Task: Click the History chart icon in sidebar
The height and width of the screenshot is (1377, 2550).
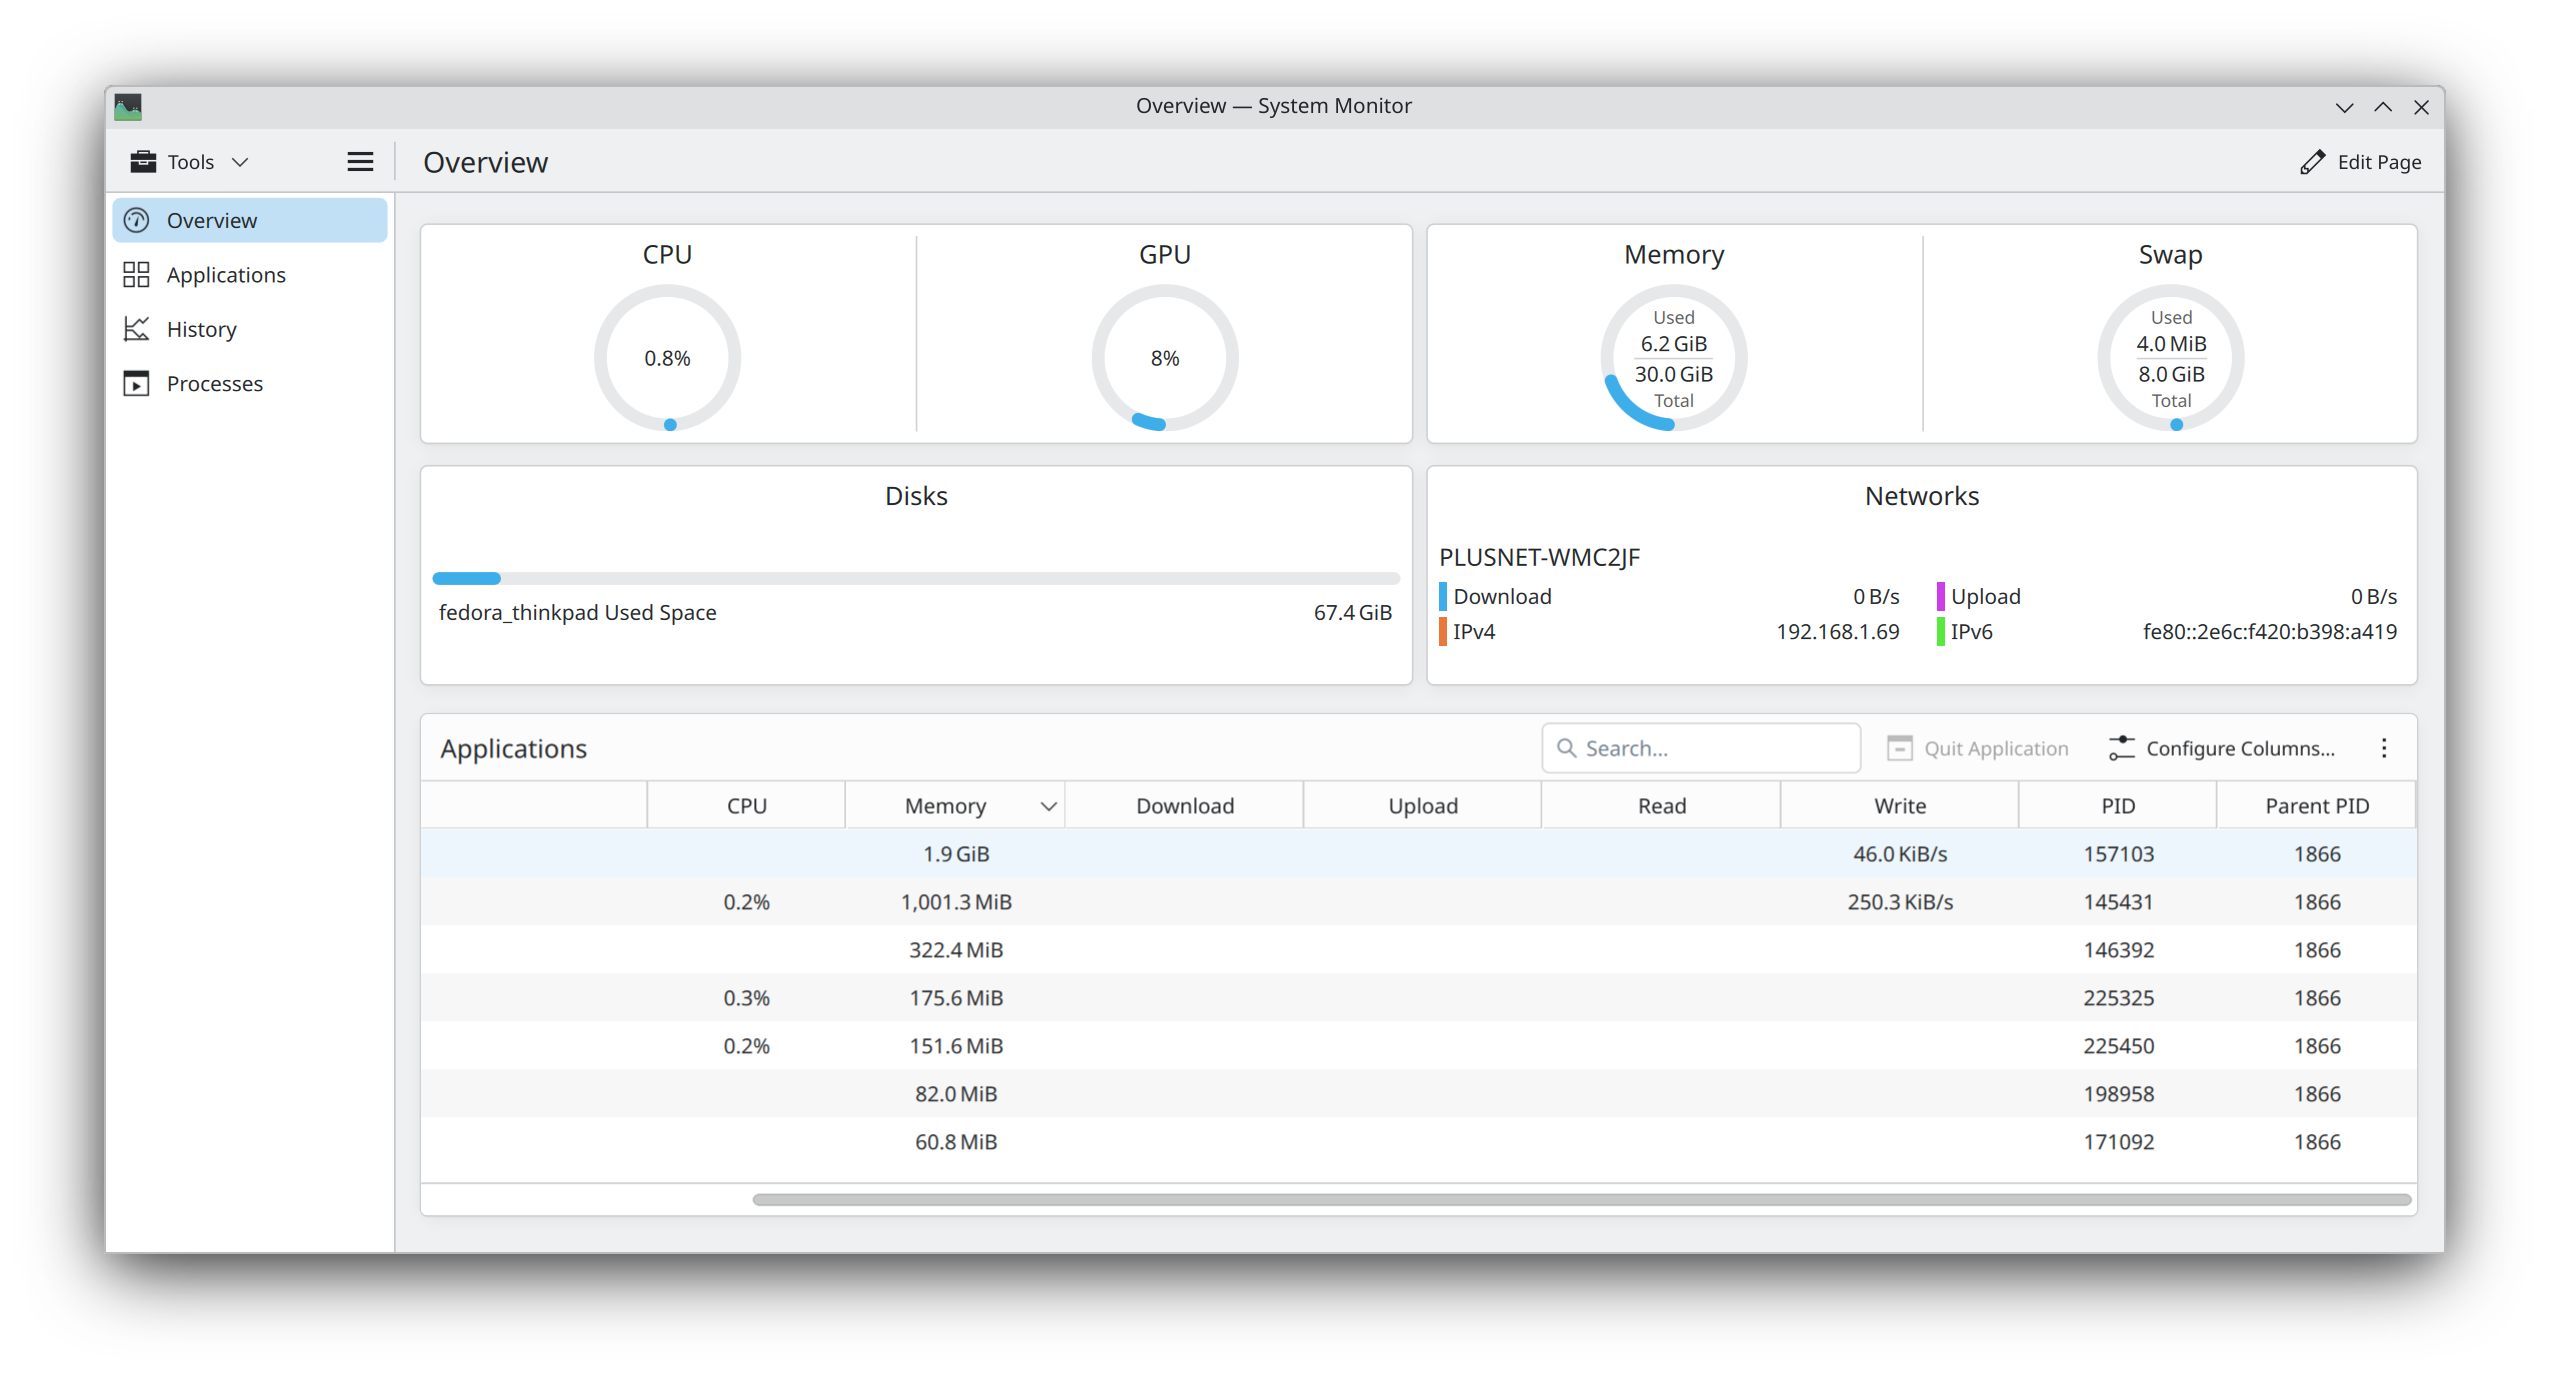Action: (137, 329)
